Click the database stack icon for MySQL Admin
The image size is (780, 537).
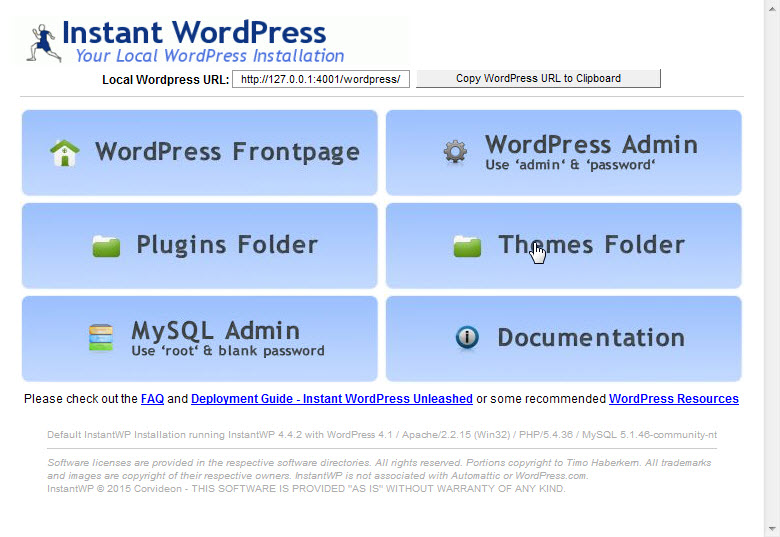[x=101, y=338]
